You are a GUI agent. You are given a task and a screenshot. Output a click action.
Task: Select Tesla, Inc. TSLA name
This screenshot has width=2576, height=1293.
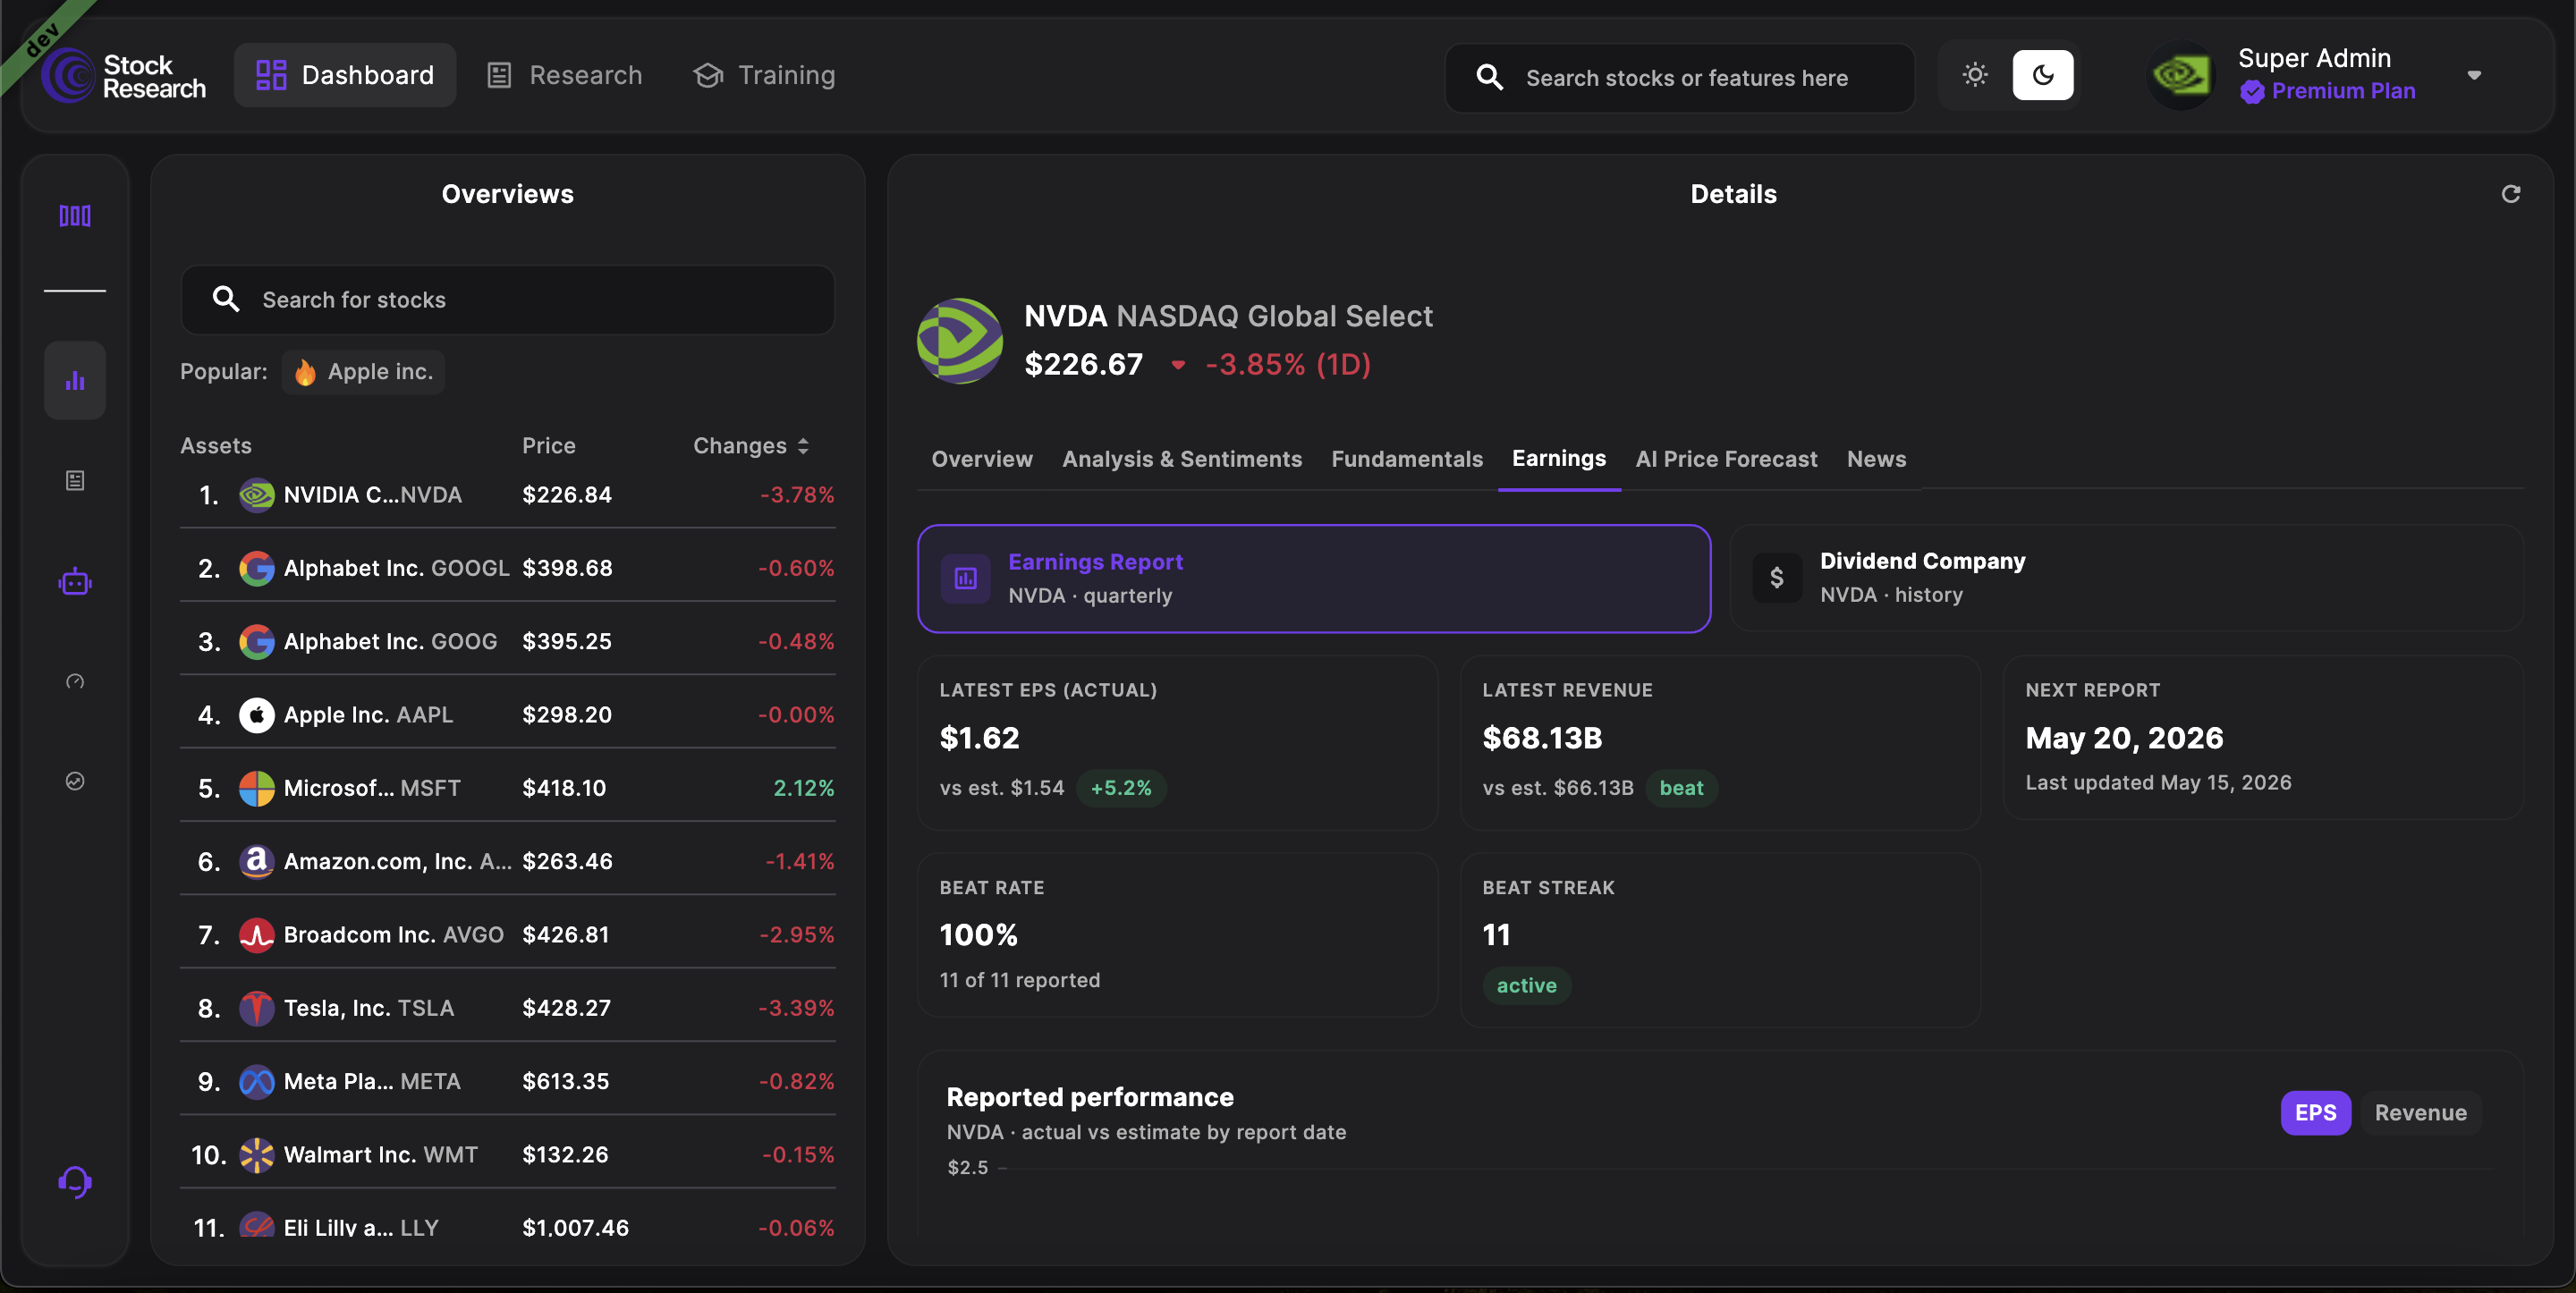point(369,1008)
